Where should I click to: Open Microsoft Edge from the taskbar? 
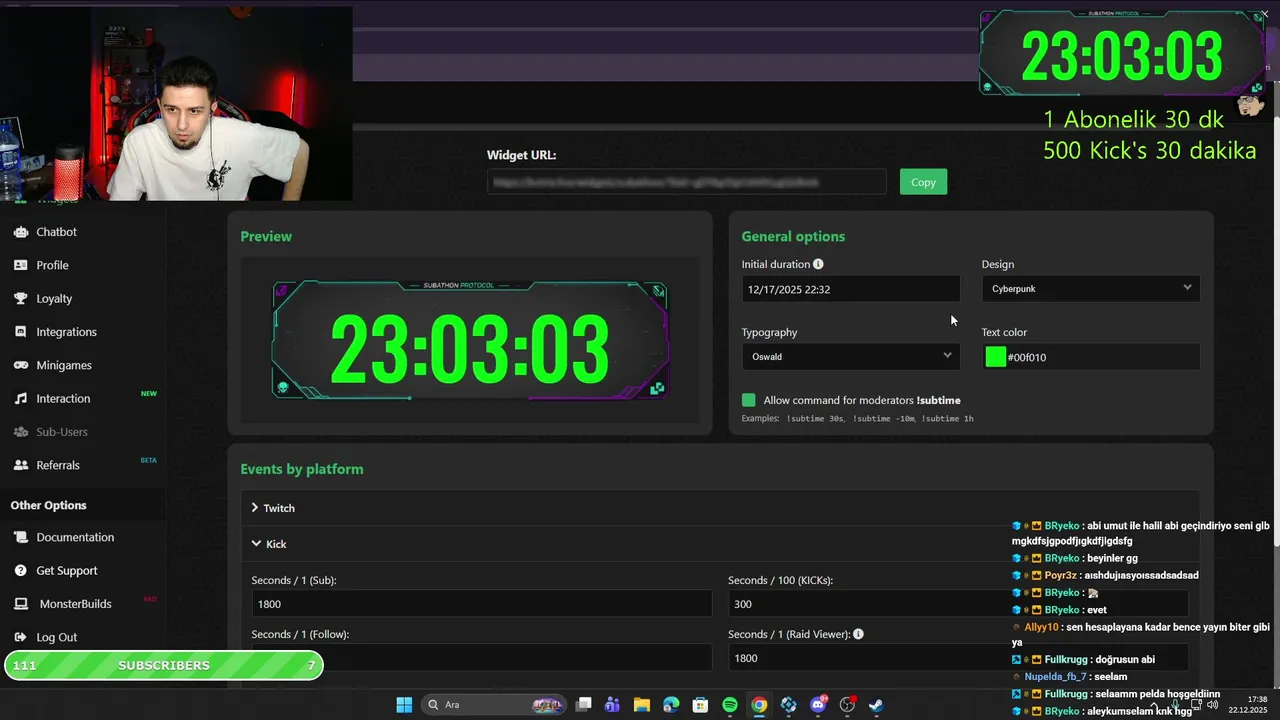[x=671, y=705]
